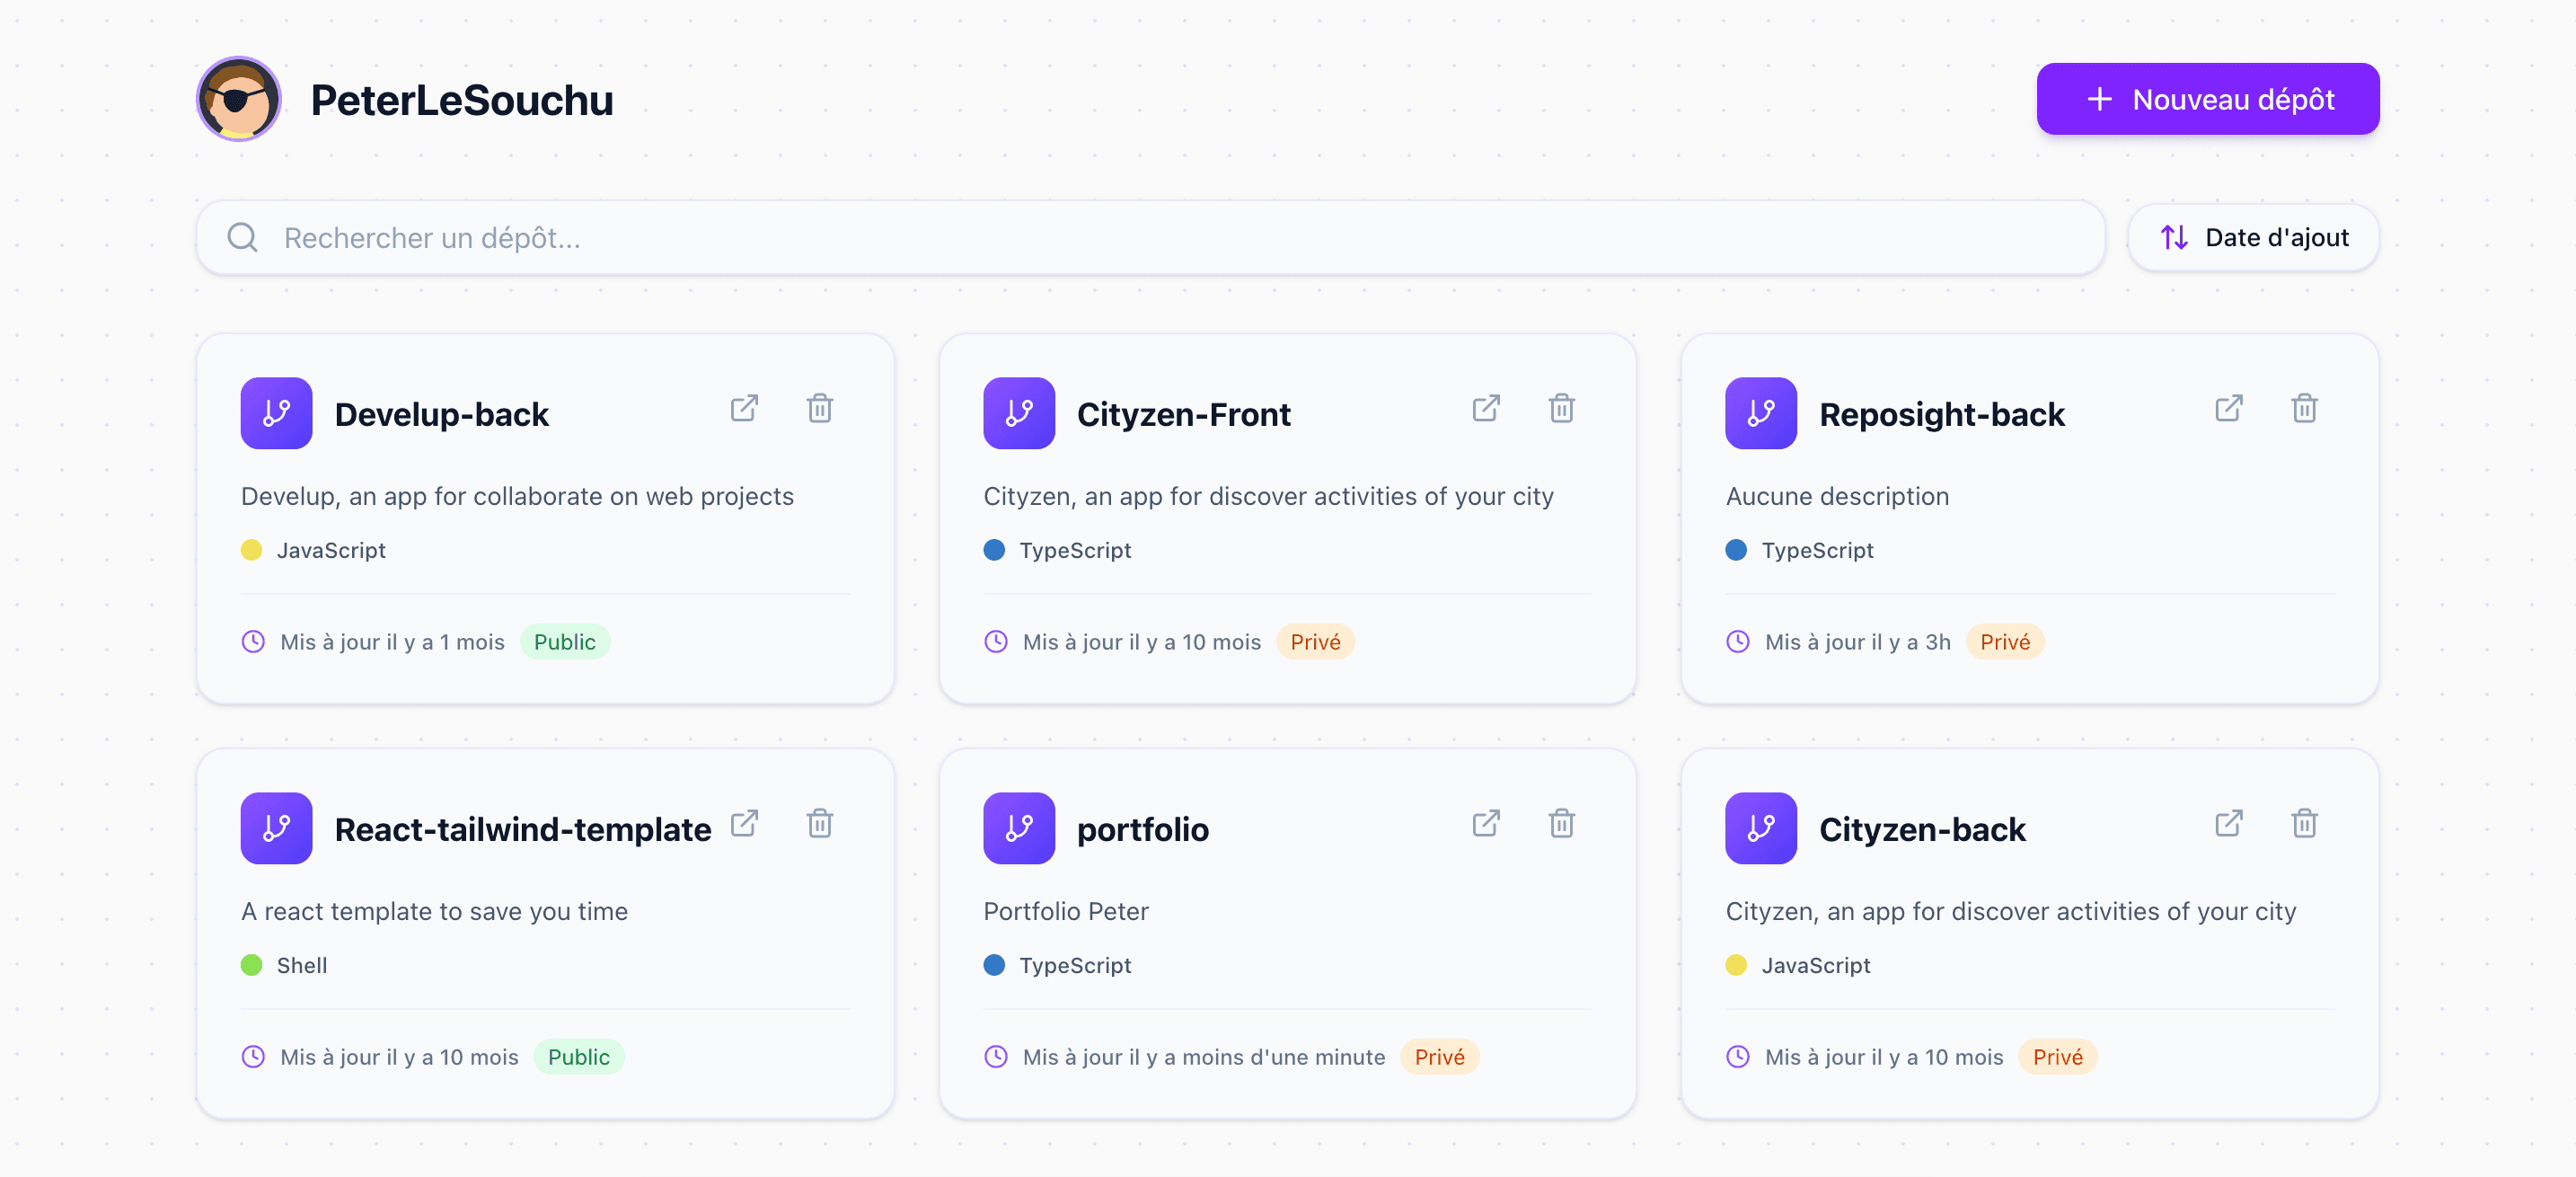Click trash icon on Cityzen-Front card

click(x=1561, y=408)
